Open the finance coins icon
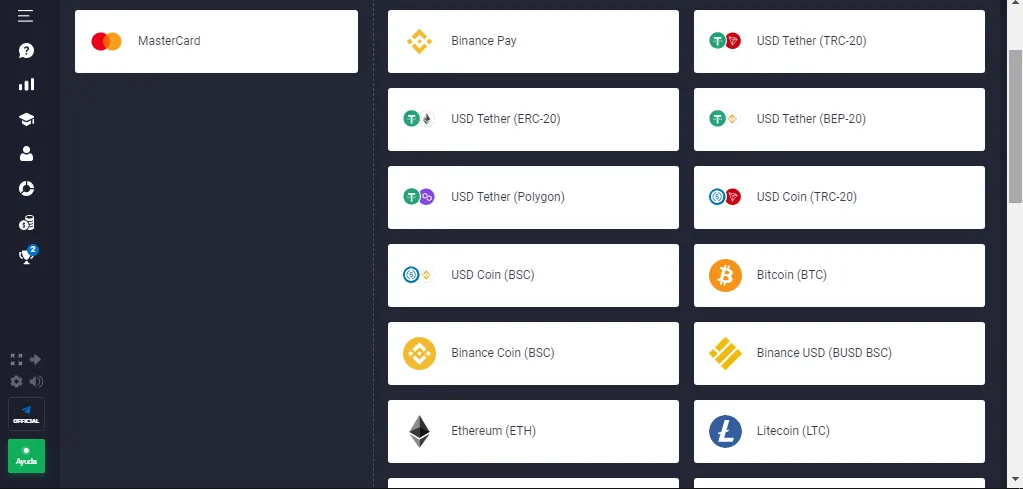Viewport: 1023px width, 489px height. click(26, 223)
